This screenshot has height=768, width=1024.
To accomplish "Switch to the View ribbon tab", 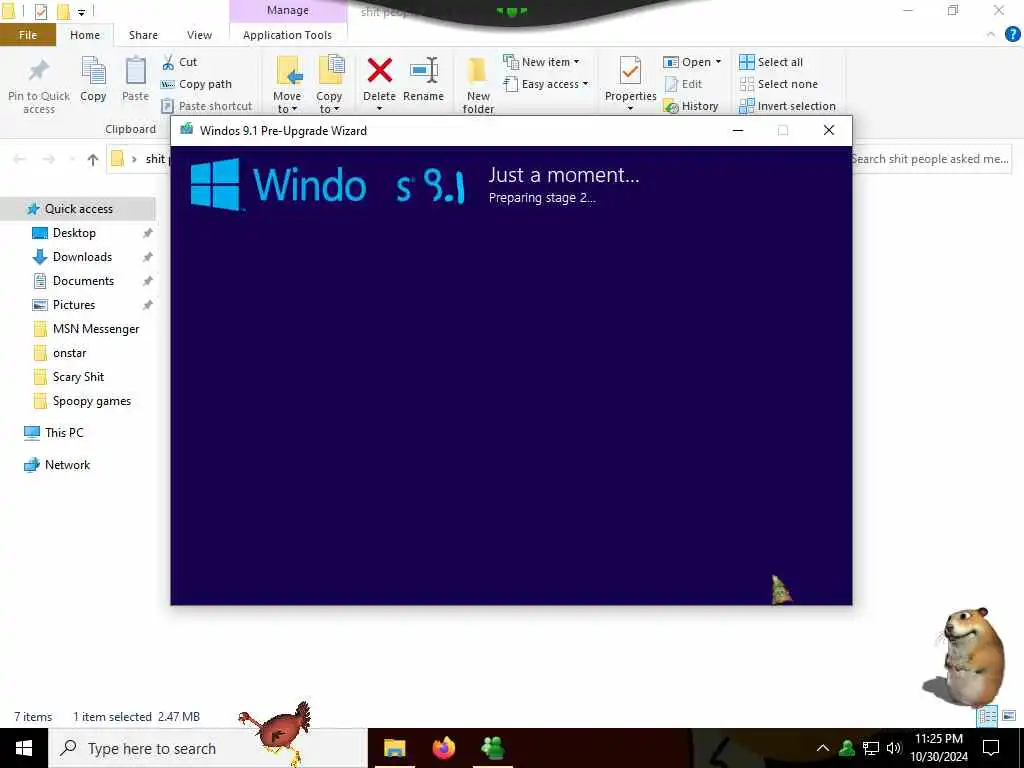I will click(x=199, y=35).
